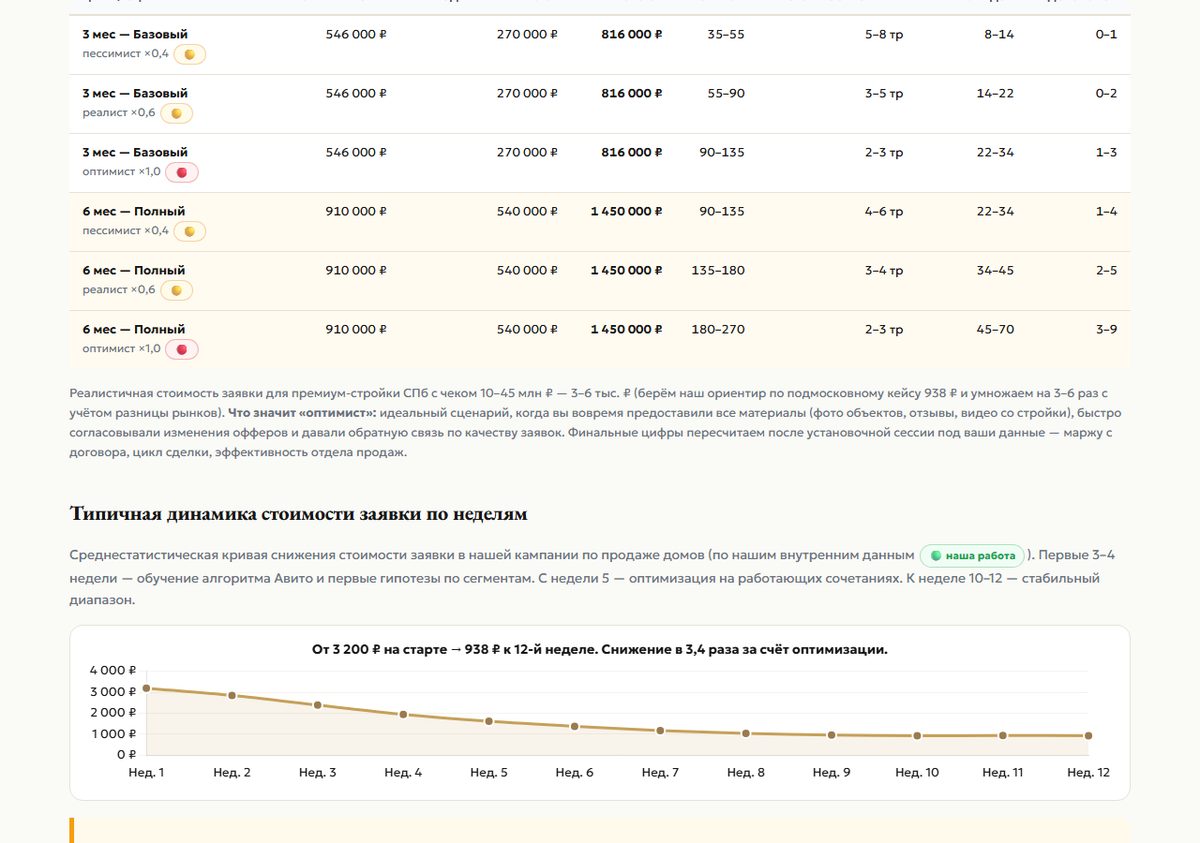The height and width of the screenshot is (843, 1200).
Task: Click the Нед. 9 axis label
Action: [831, 772]
